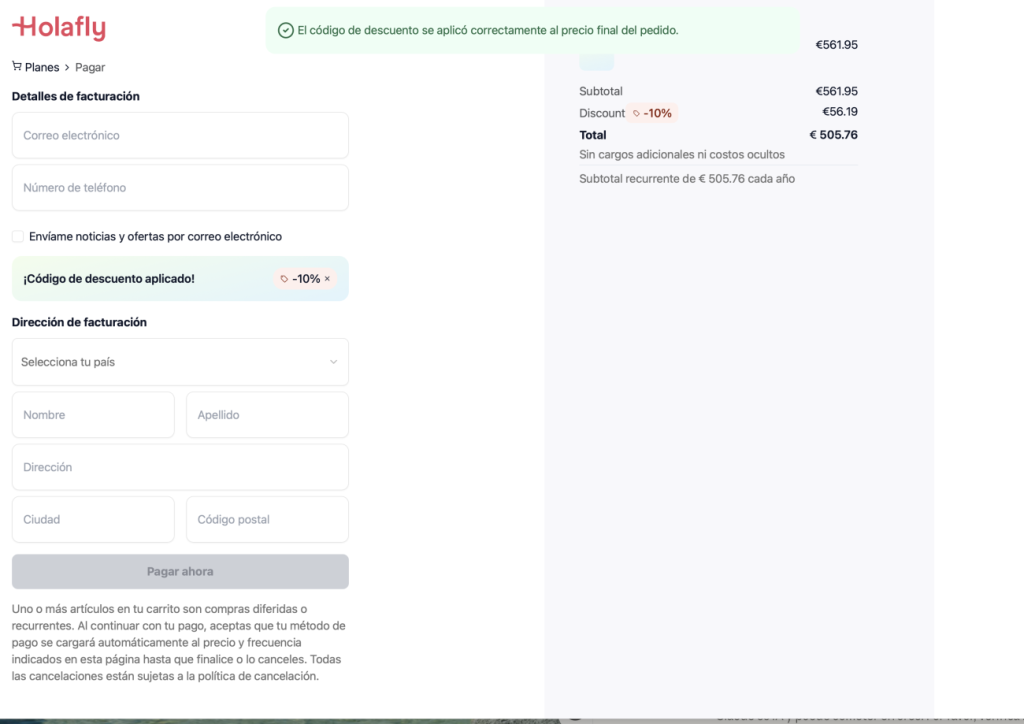Viewport: 1024px width, 724px height.
Task: Expand the country selector chevron
Action: [334, 361]
